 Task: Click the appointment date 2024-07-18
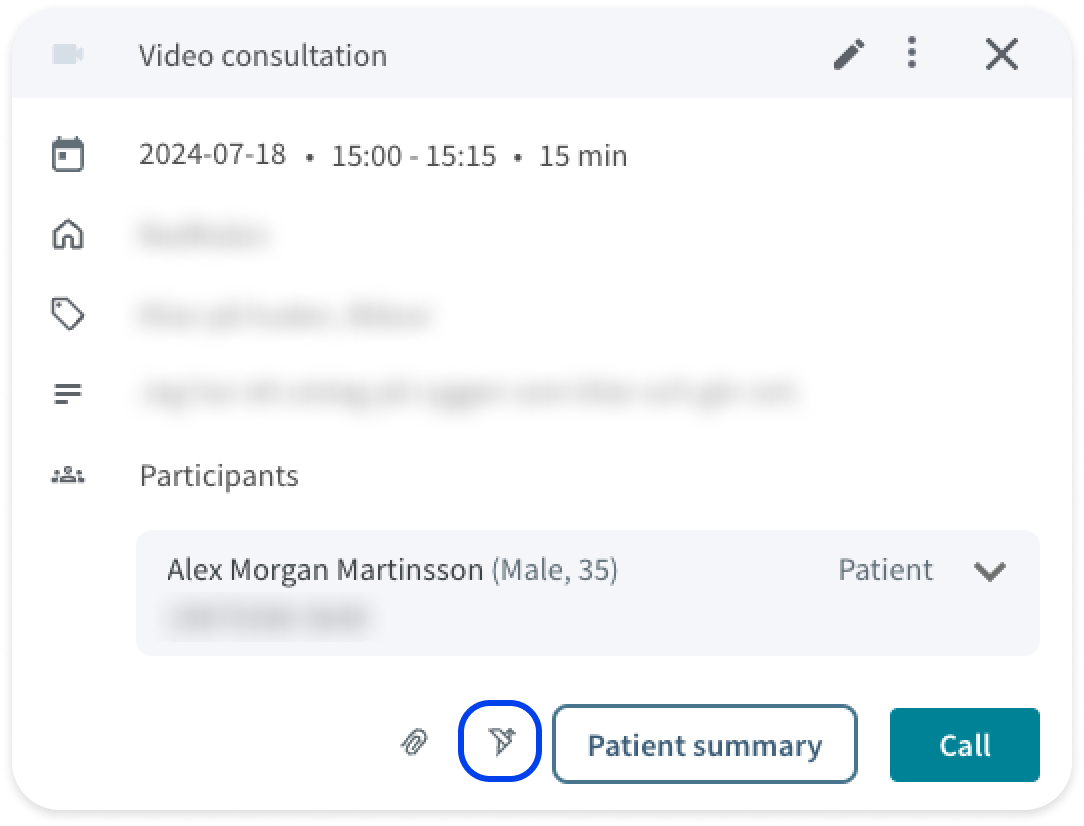212,155
